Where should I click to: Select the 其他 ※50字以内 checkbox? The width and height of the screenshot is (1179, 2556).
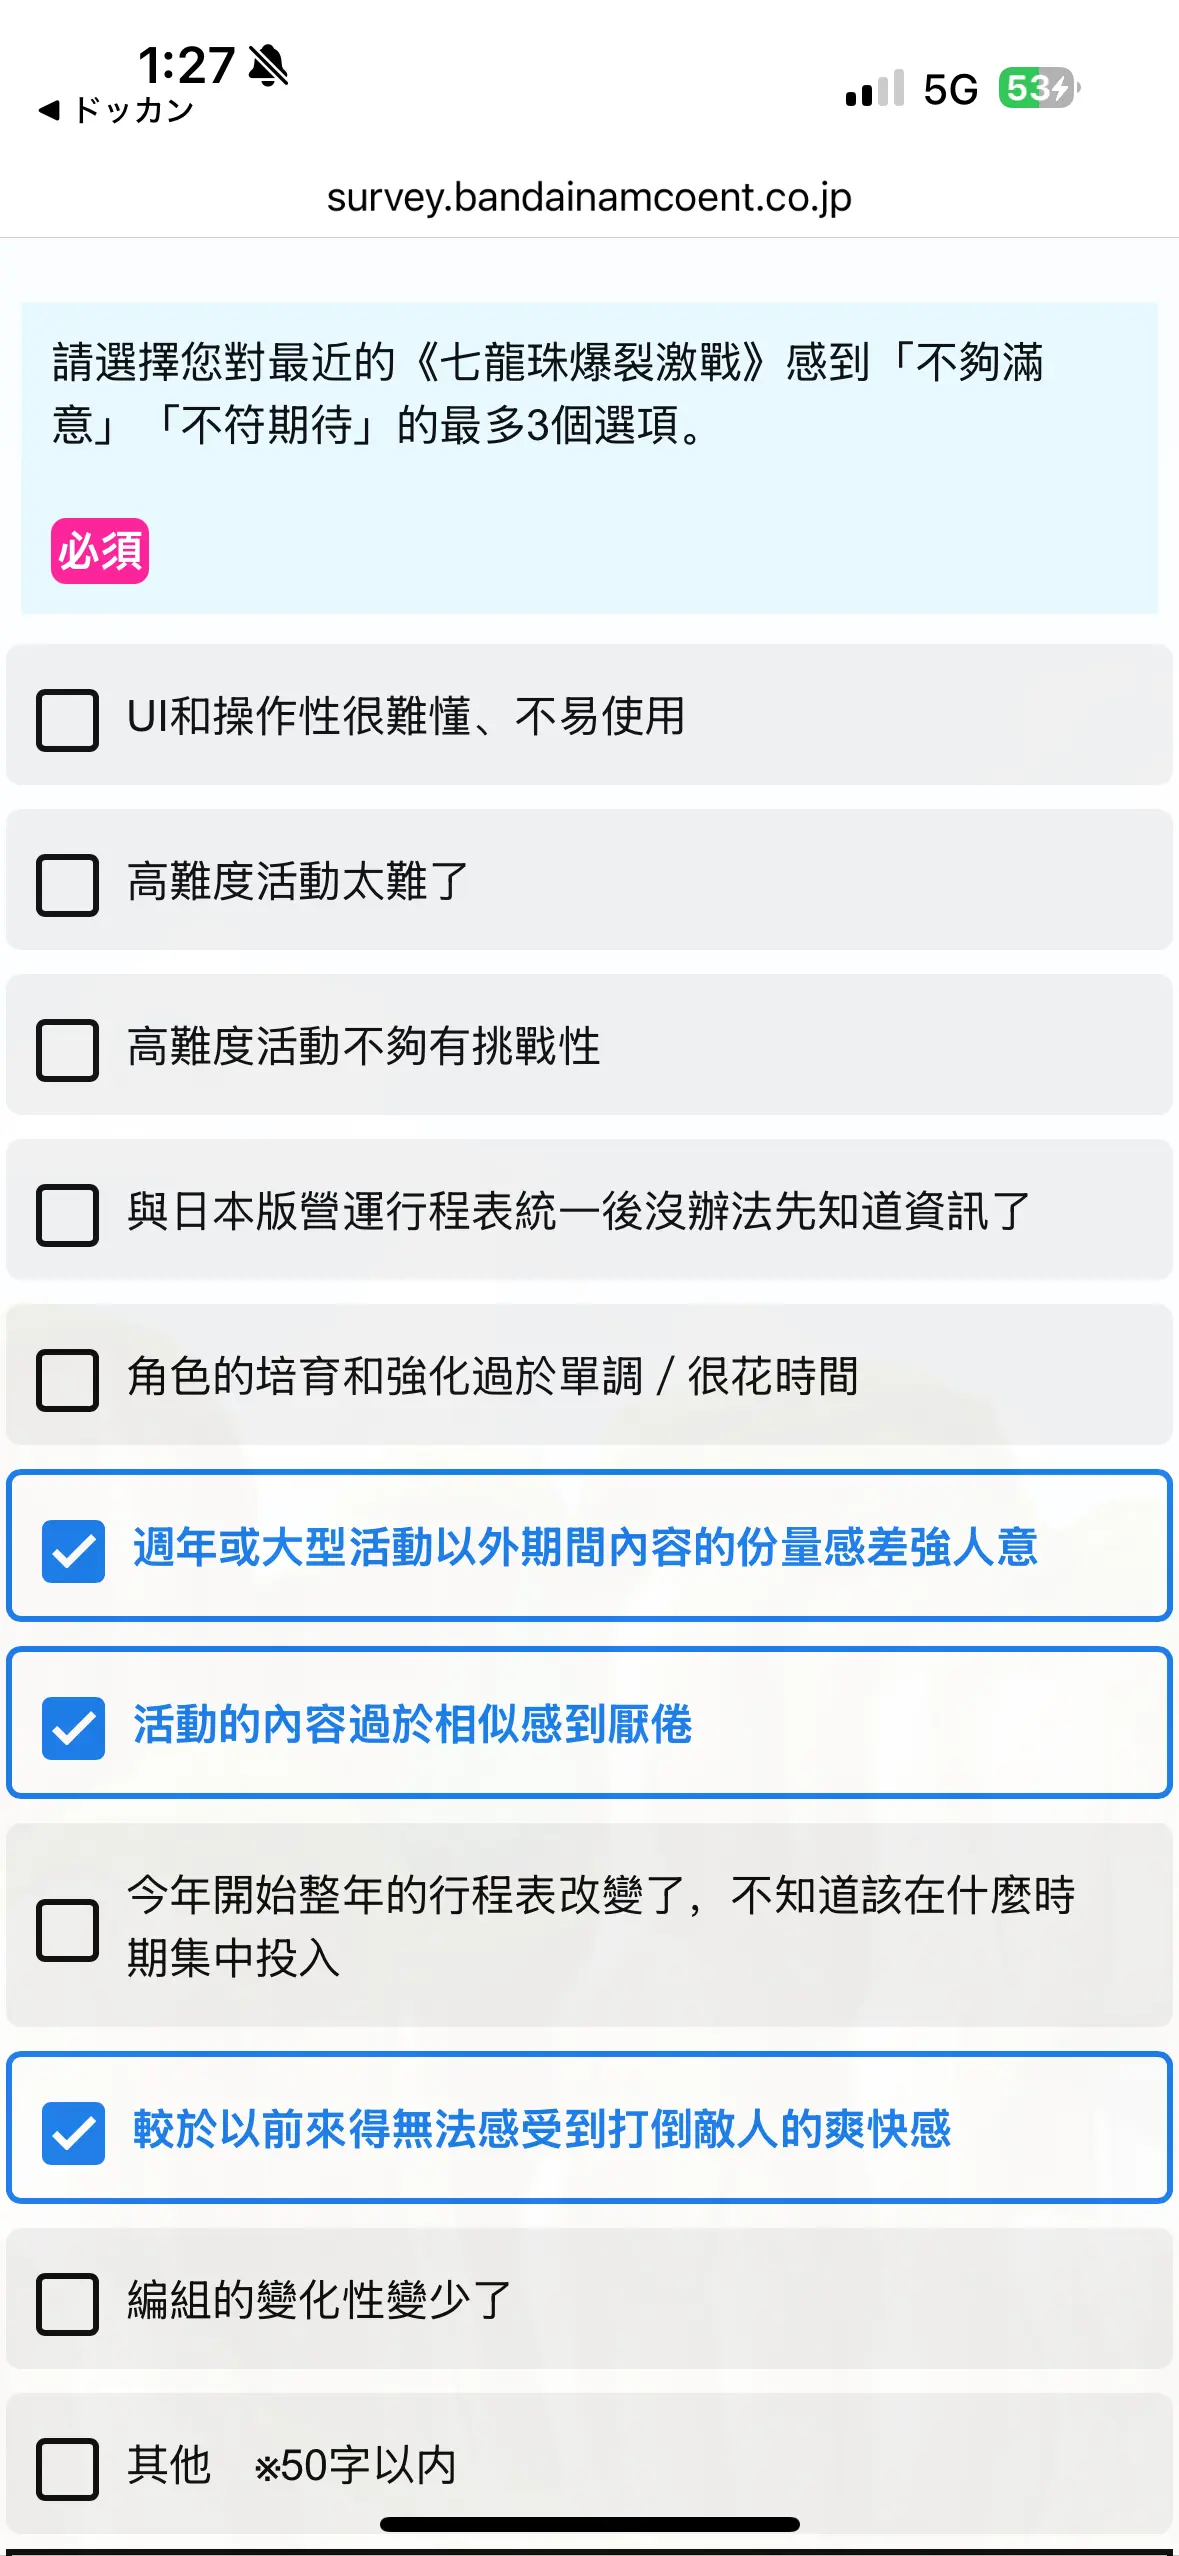click(x=67, y=2469)
